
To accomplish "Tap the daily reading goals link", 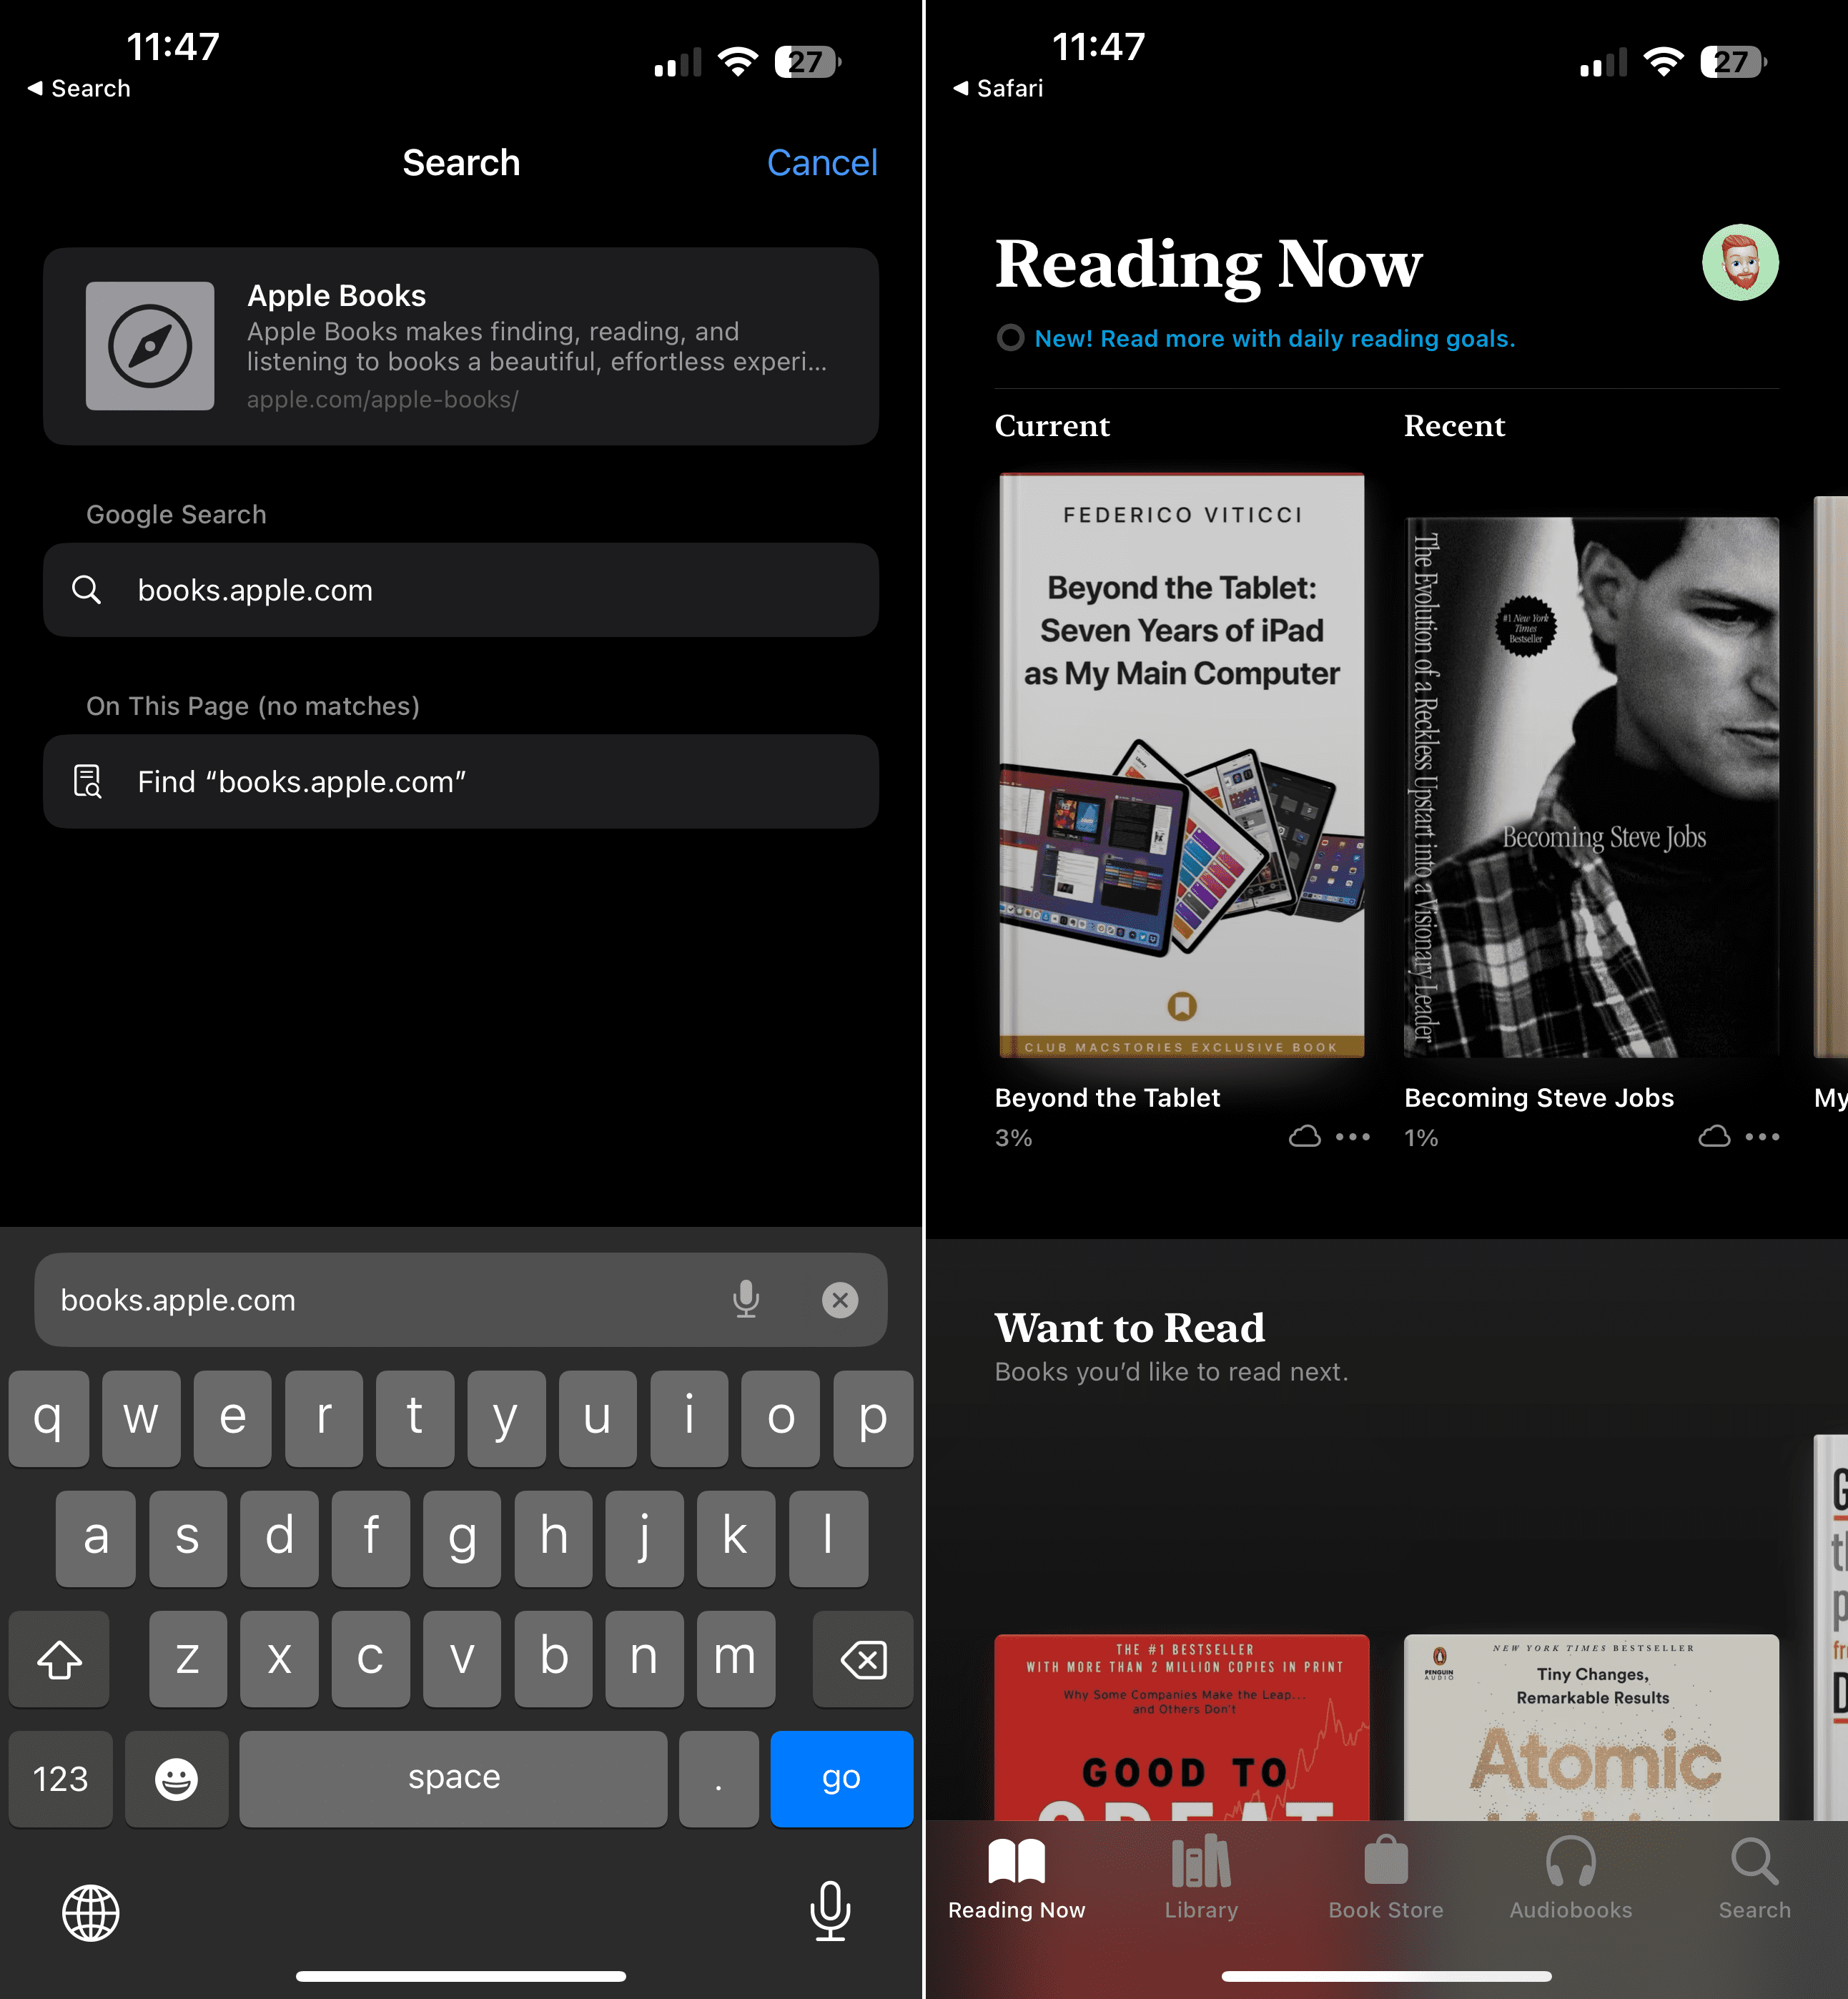I will [1275, 339].
